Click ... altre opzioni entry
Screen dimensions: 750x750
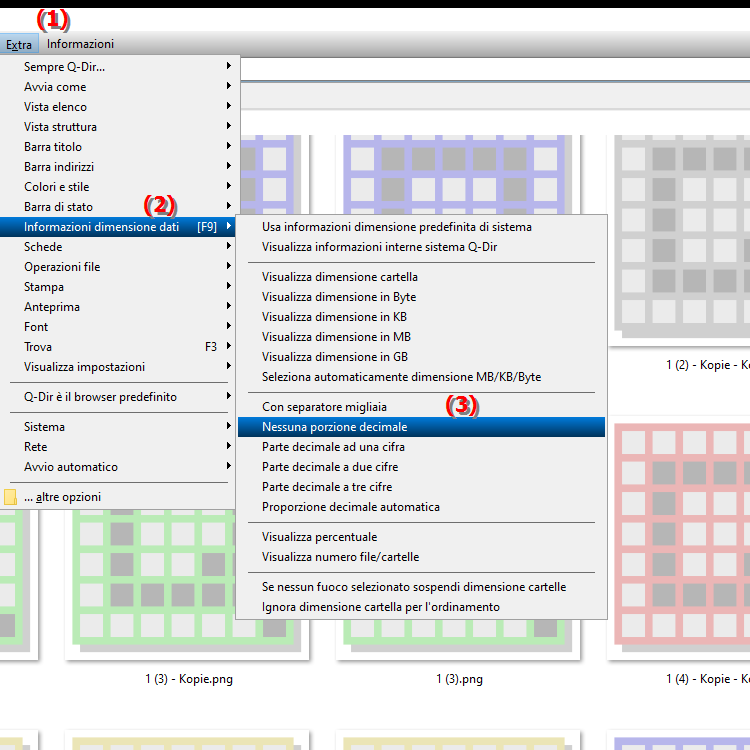(x=118, y=497)
